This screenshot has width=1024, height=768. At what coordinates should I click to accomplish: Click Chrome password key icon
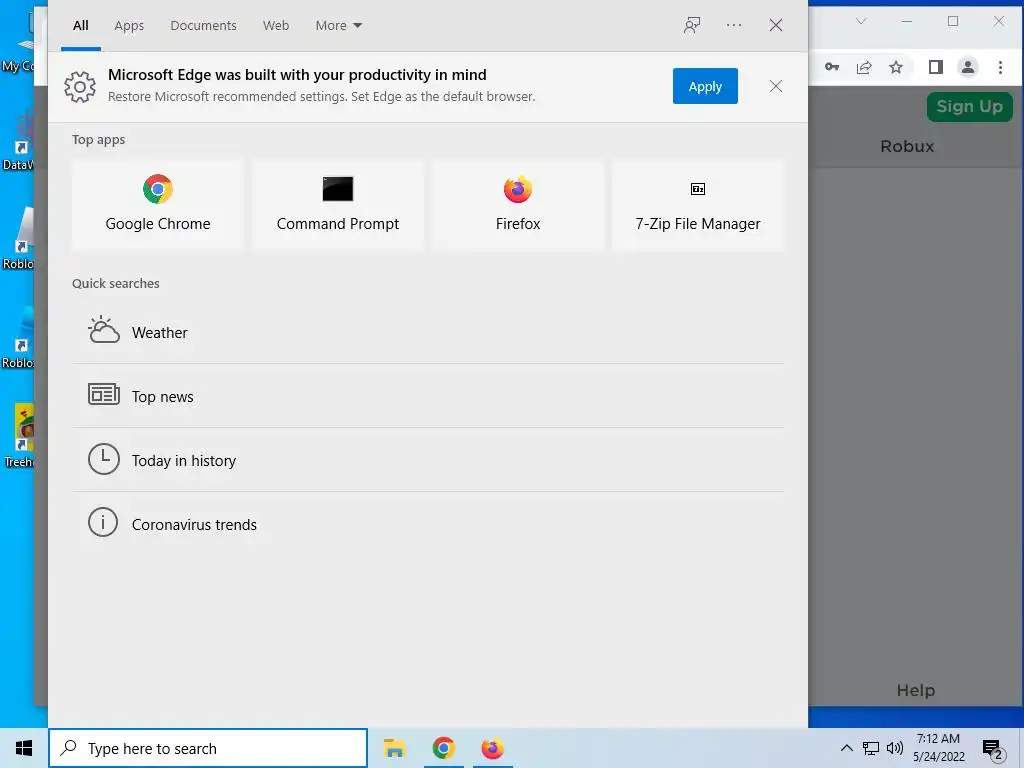click(832, 67)
